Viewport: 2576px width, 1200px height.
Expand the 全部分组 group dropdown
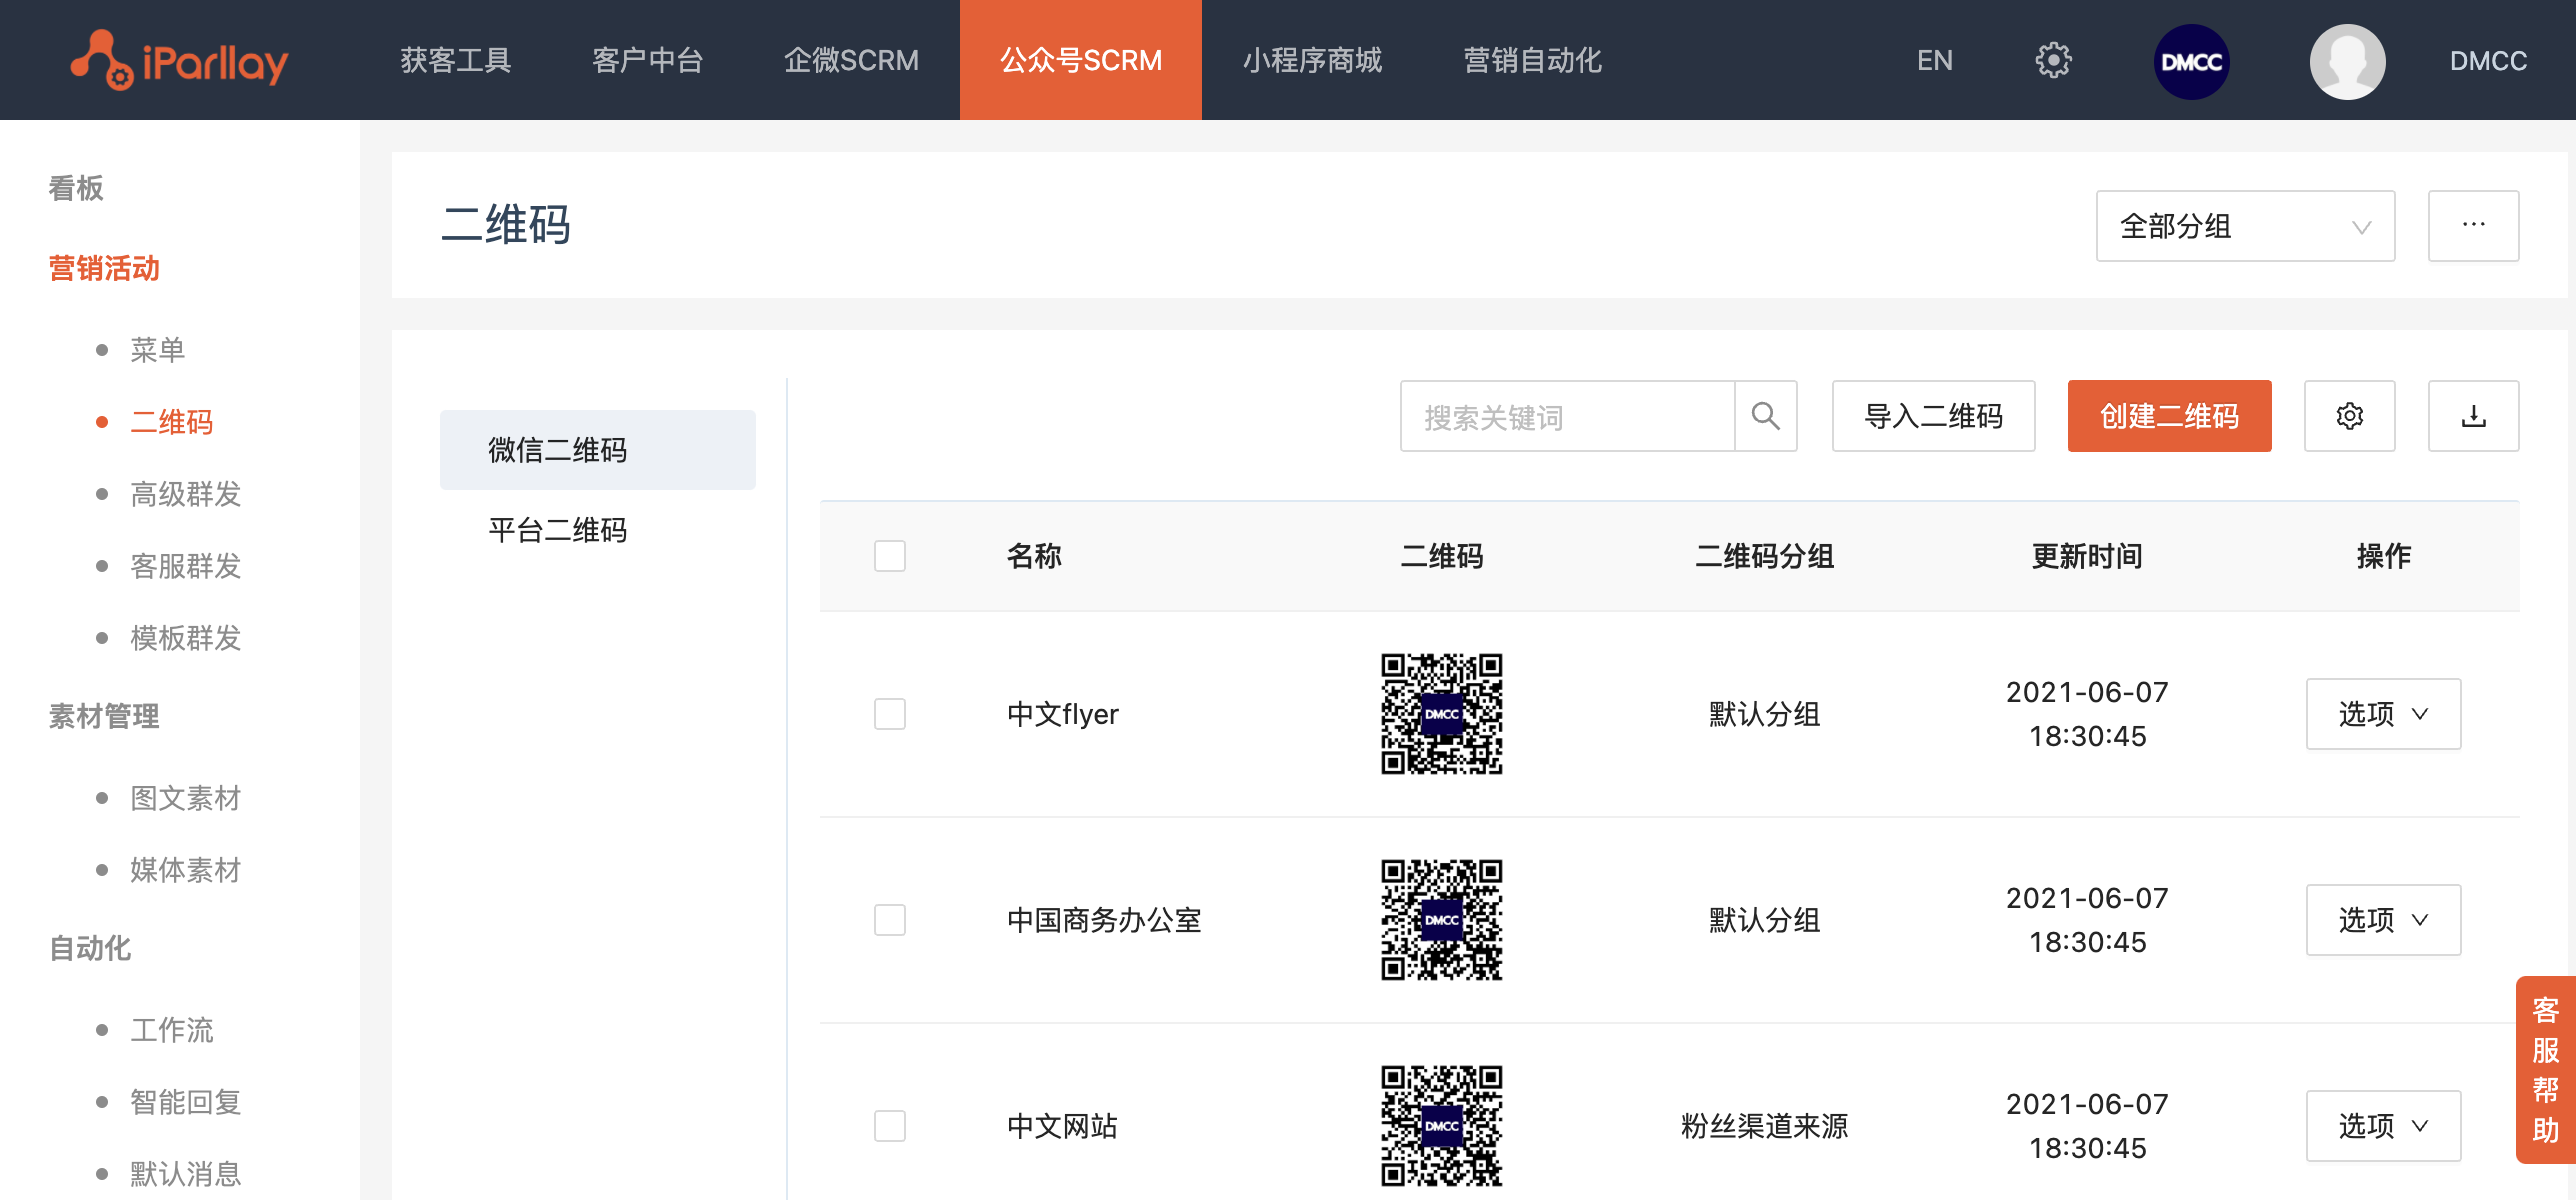[x=2244, y=226]
